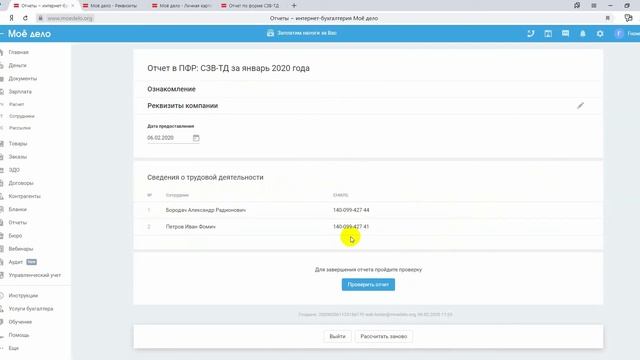This screenshot has width=640, height=360.
Task: Open Аудит in the sidebar
Action: 16,262
